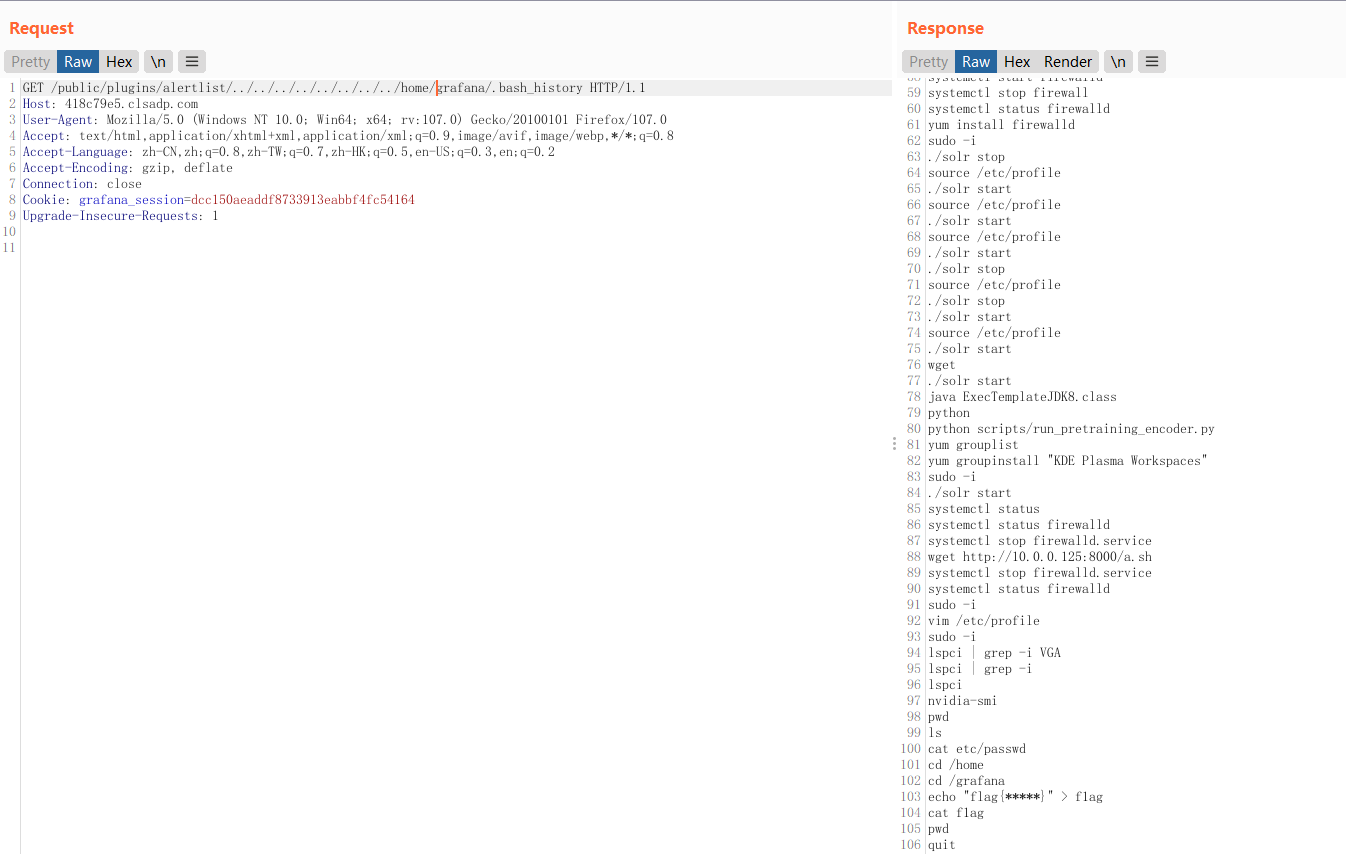This screenshot has height=854, width=1346.
Task: Click the grafana_session cookie value
Action: click(303, 200)
